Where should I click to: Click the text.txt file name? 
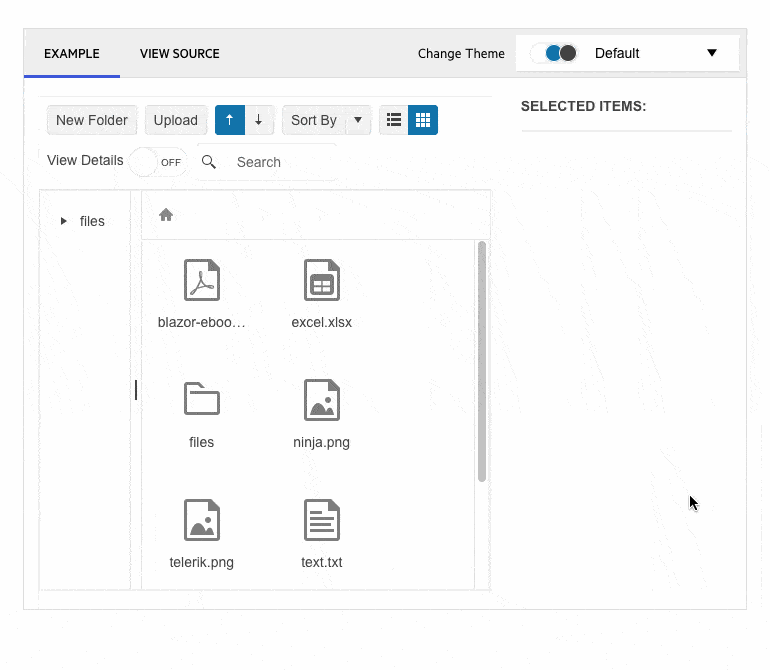click(x=322, y=562)
